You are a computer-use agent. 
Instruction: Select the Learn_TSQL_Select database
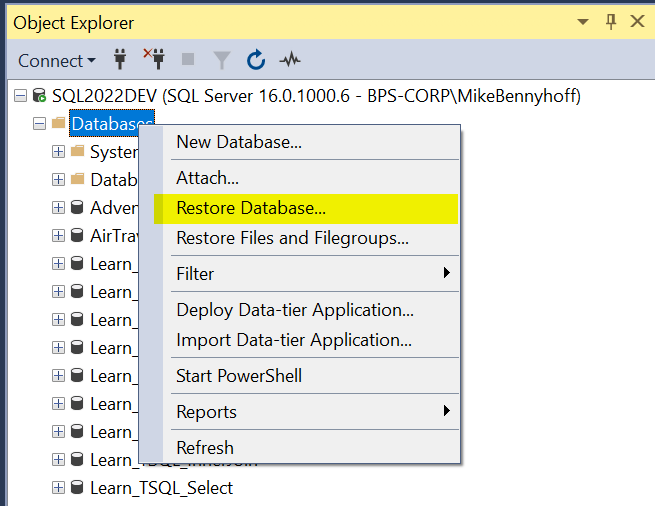coord(161,488)
